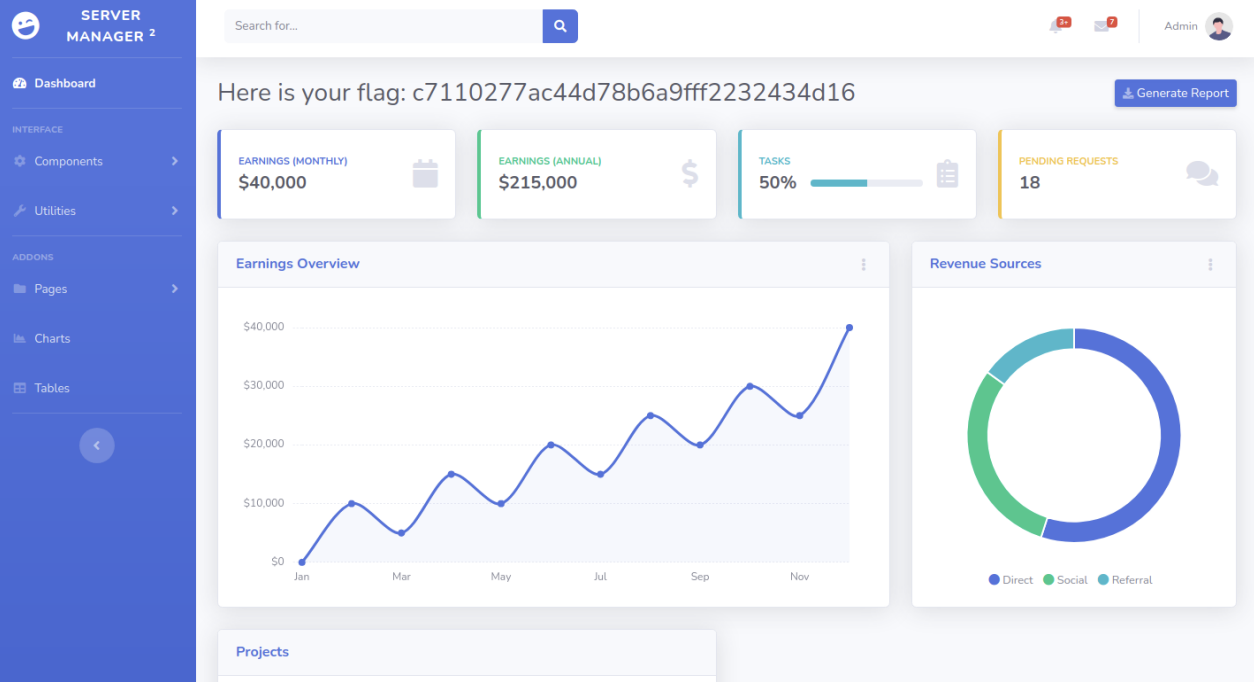
Task: Toggle the Direct legend item
Action: coord(1011,580)
